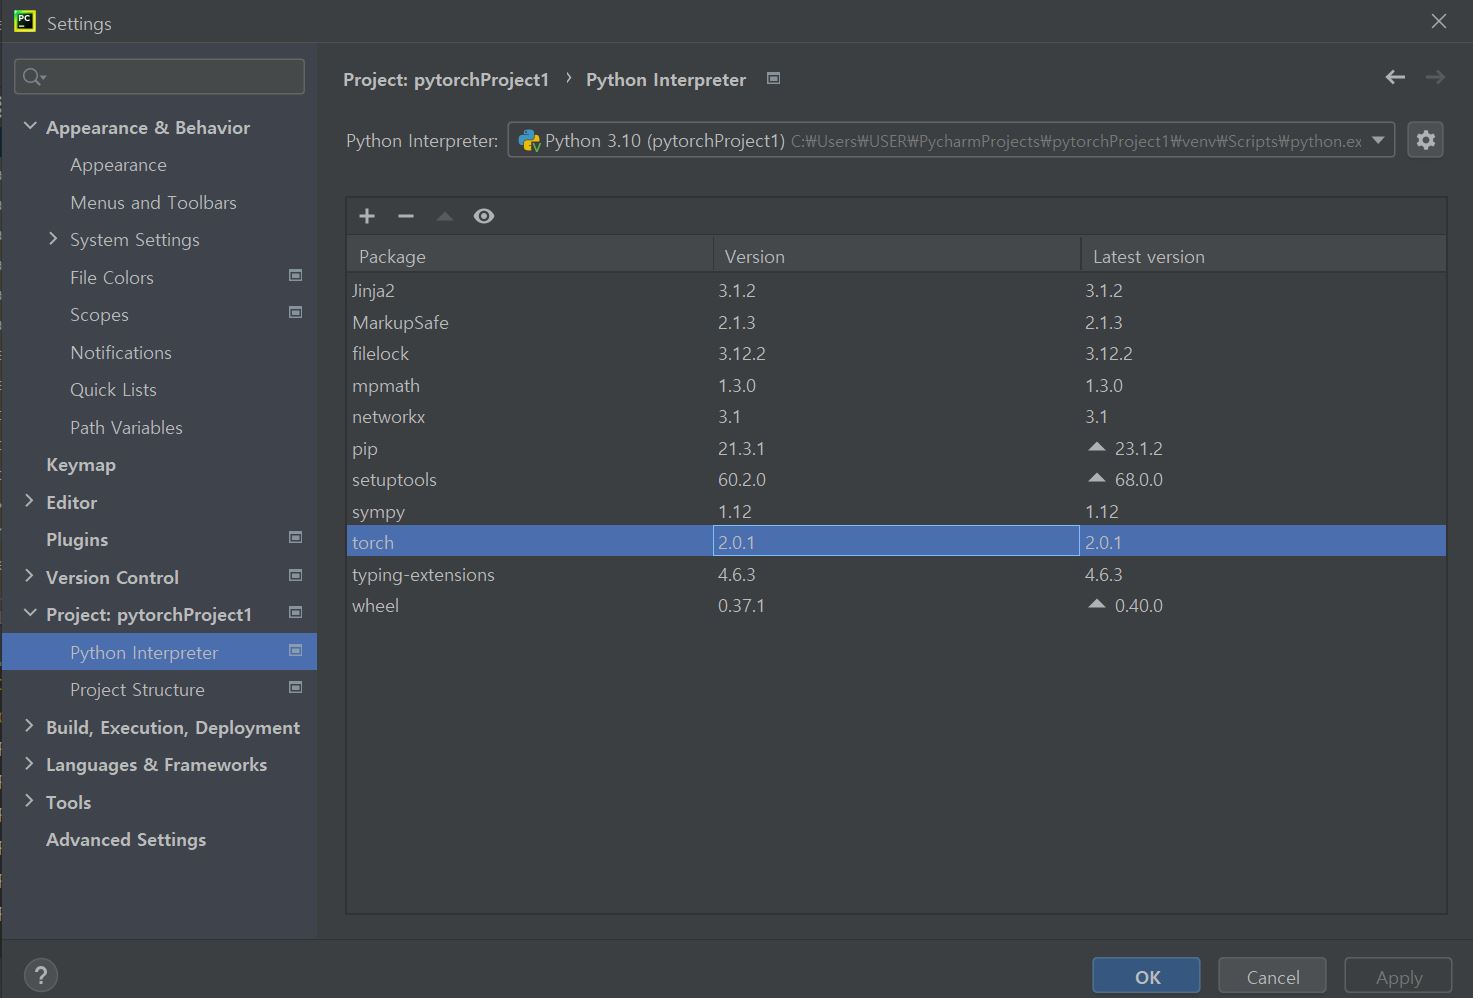Collapse Project: pytorchProject1 section
Image resolution: width=1473 pixels, height=998 pixels.
(30, 613)
